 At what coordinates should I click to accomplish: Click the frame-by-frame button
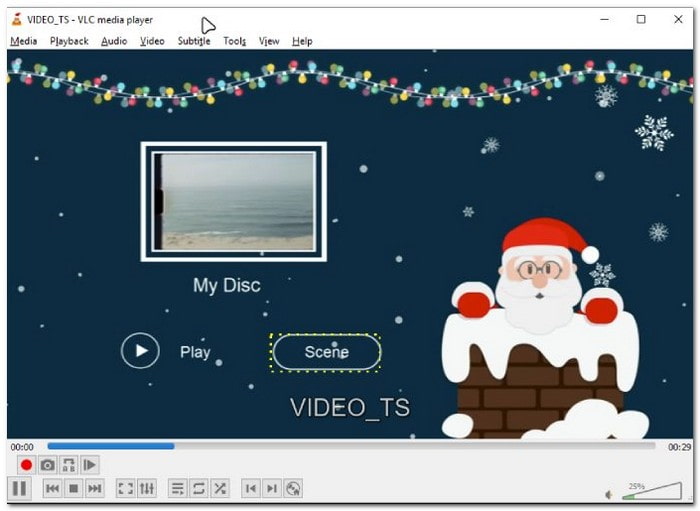click(x=89, y=465)
